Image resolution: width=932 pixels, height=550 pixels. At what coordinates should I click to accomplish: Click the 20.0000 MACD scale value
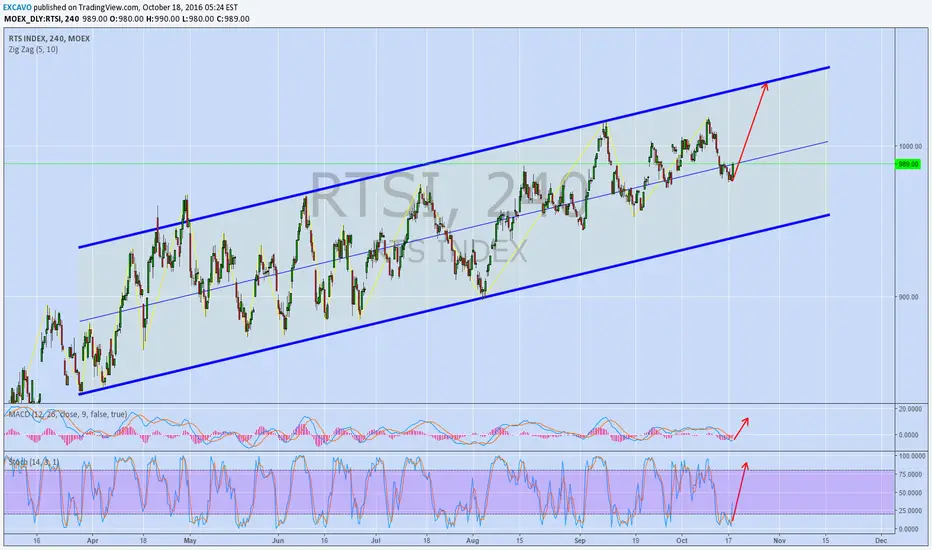(x=910, y=409)
